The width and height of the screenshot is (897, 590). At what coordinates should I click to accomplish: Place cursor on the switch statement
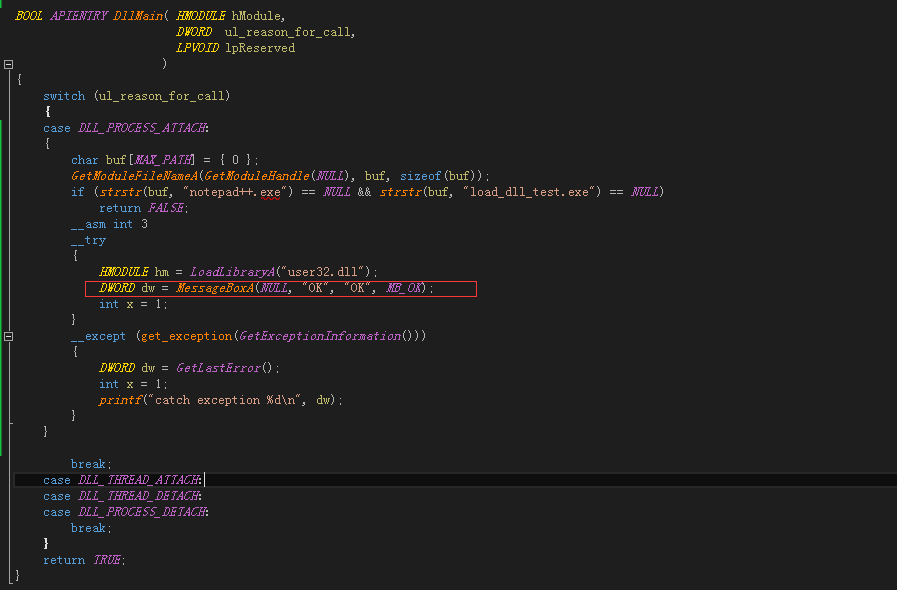point(137,96)
